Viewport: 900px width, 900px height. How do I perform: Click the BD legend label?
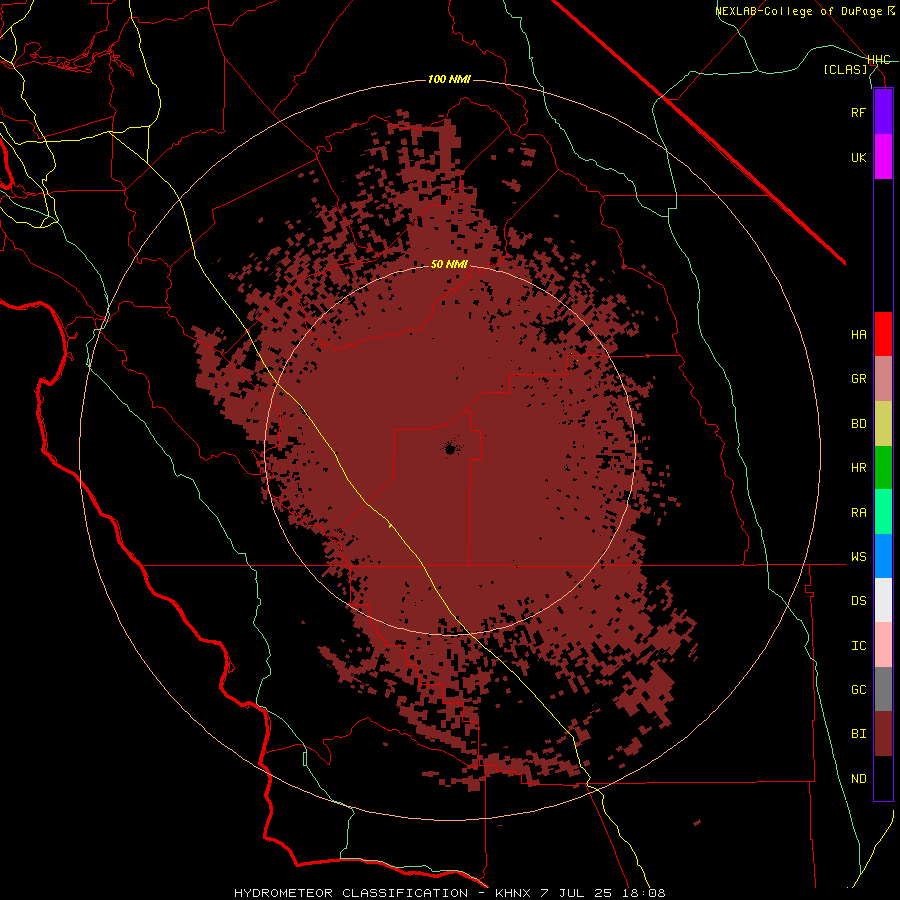tap(858, 424)
